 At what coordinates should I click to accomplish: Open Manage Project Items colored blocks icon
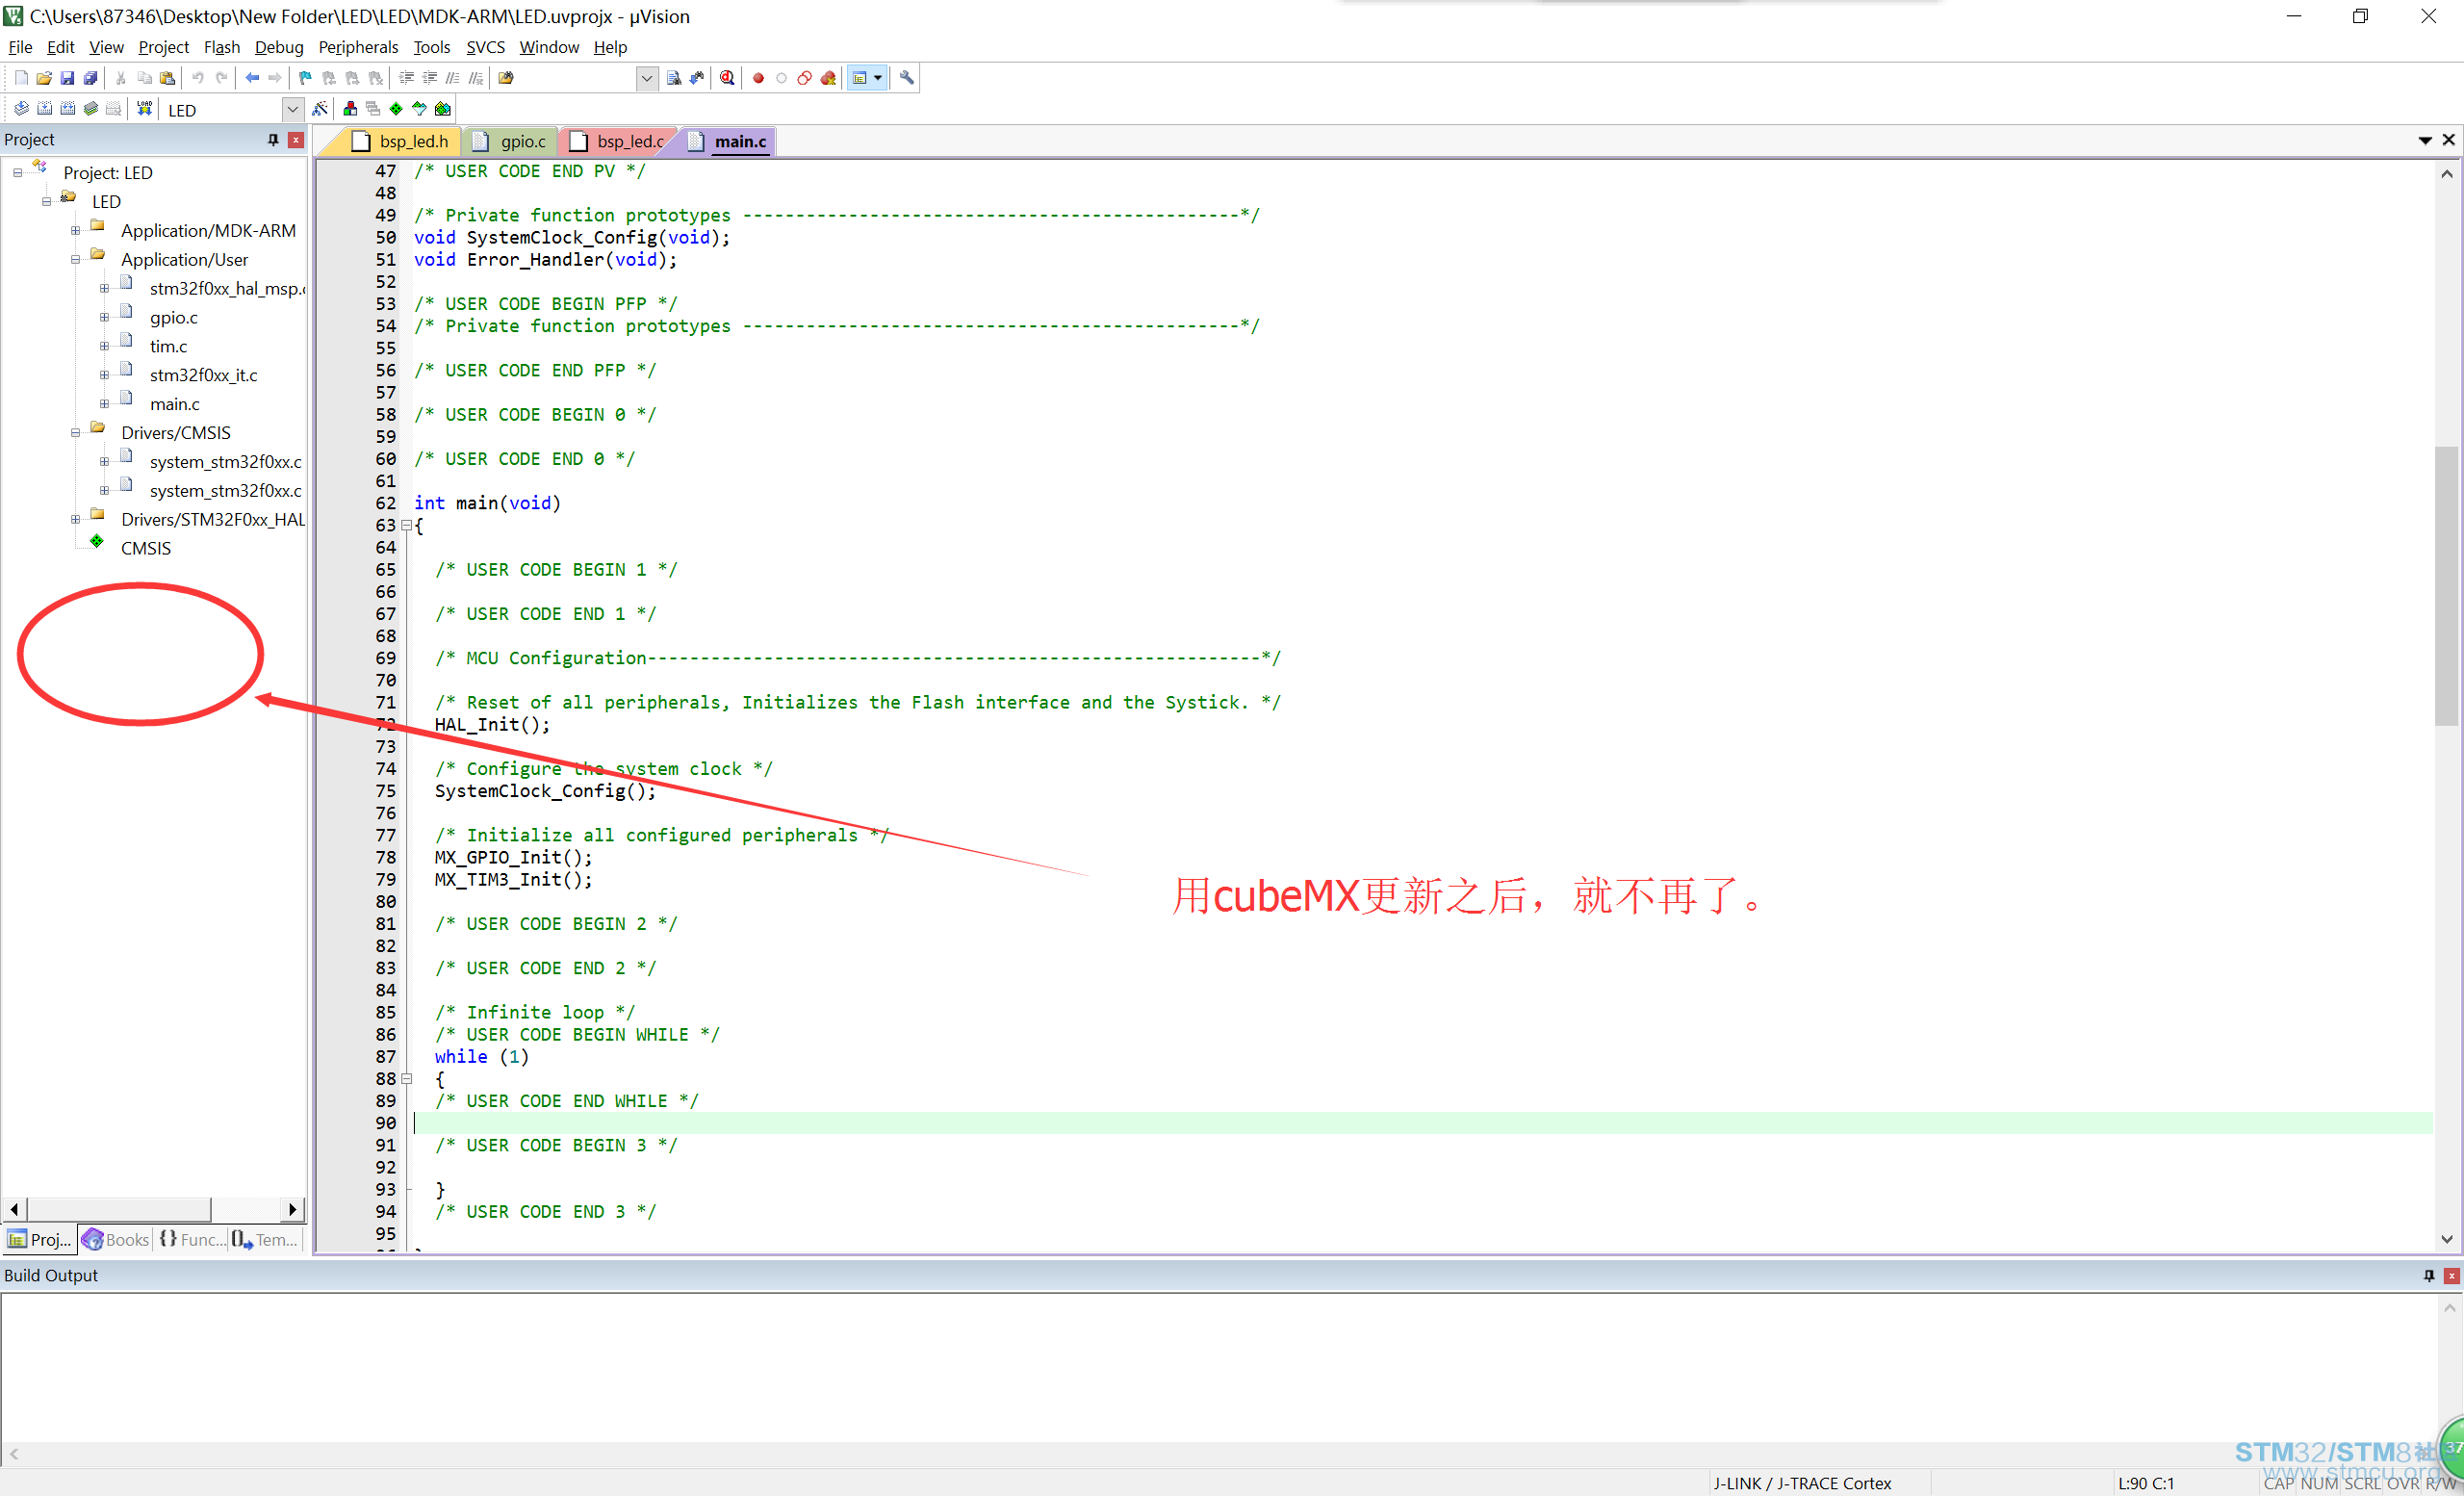click(x=350, y=109)
